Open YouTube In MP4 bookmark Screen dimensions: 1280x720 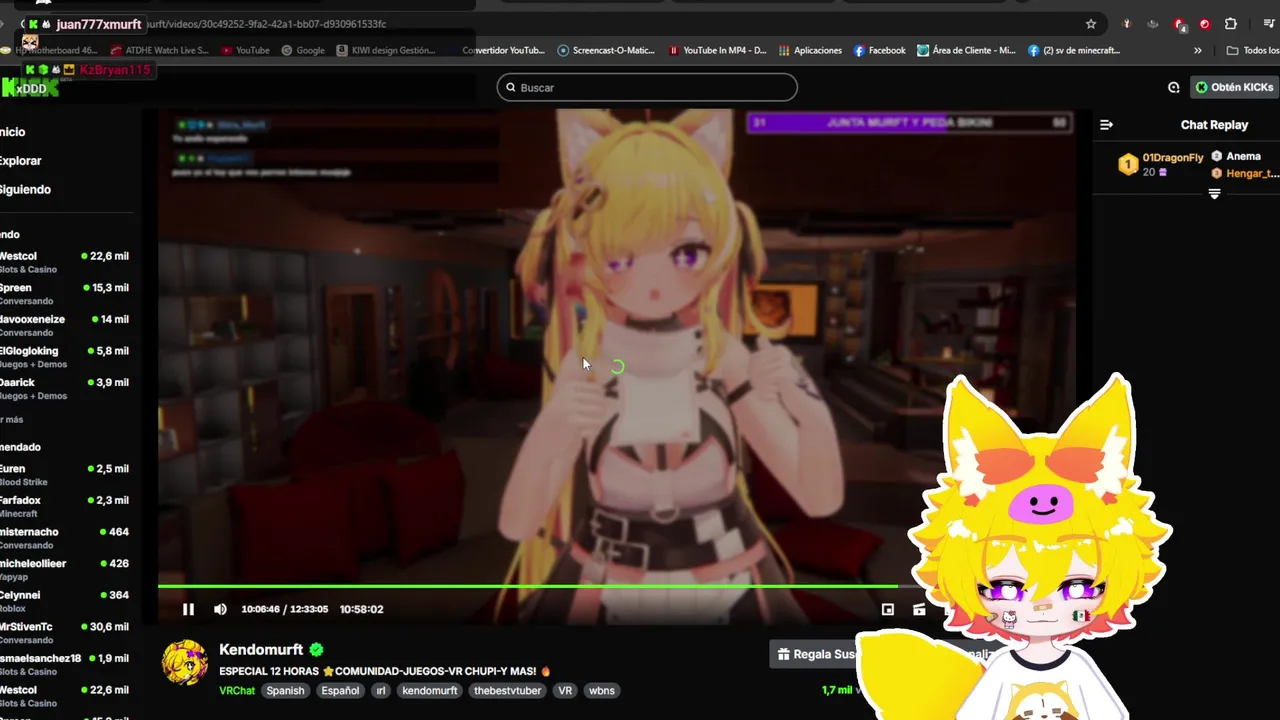[717, 50]
